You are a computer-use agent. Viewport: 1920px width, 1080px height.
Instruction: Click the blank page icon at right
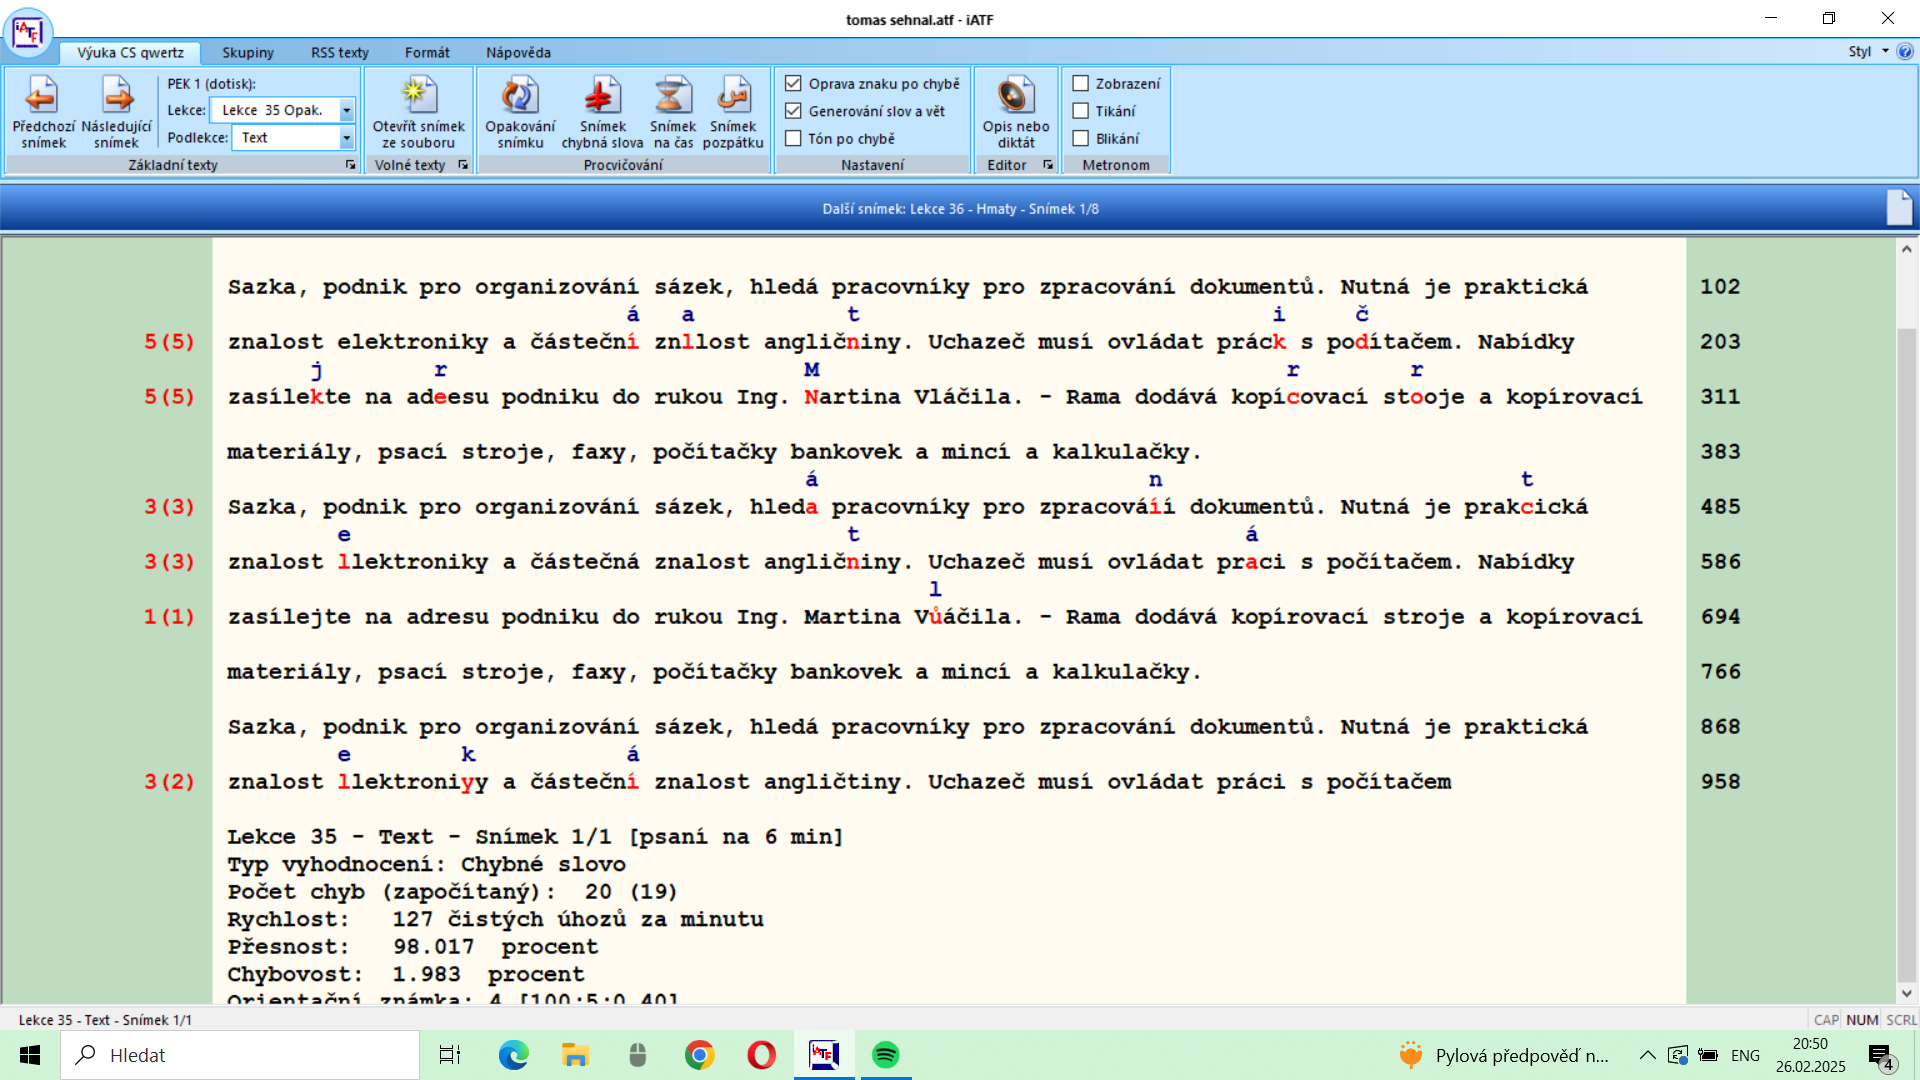click(x=1898, y=208)
